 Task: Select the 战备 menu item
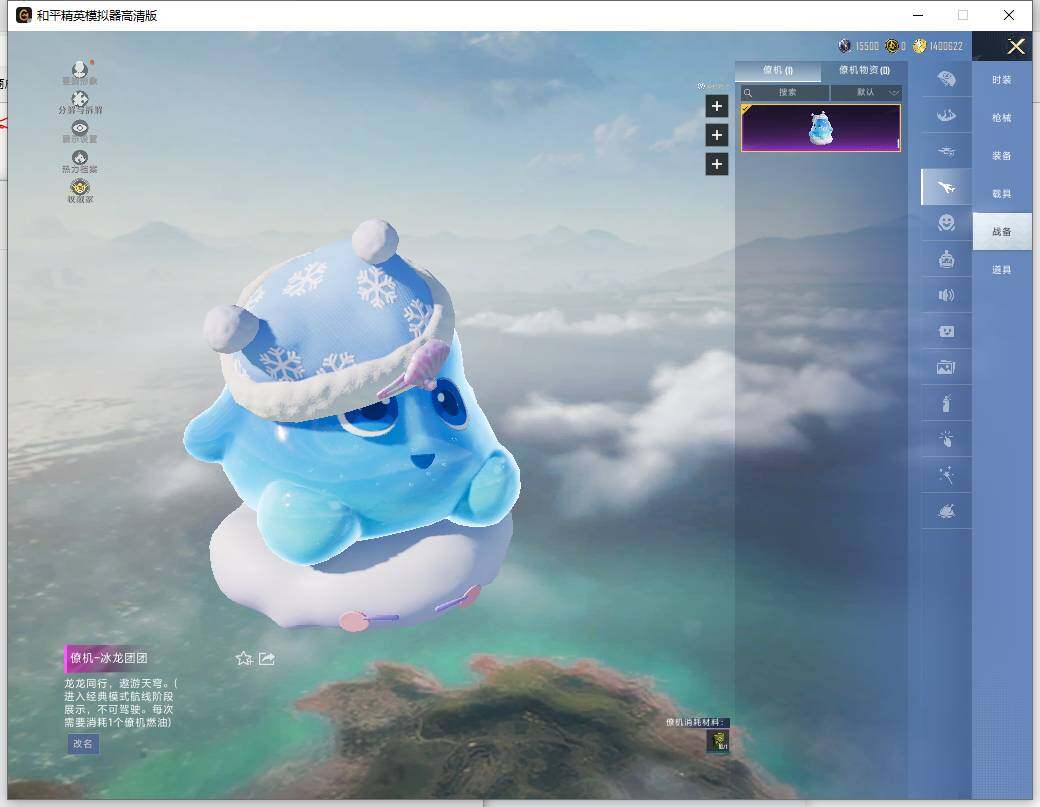[x=1002, y=231]
